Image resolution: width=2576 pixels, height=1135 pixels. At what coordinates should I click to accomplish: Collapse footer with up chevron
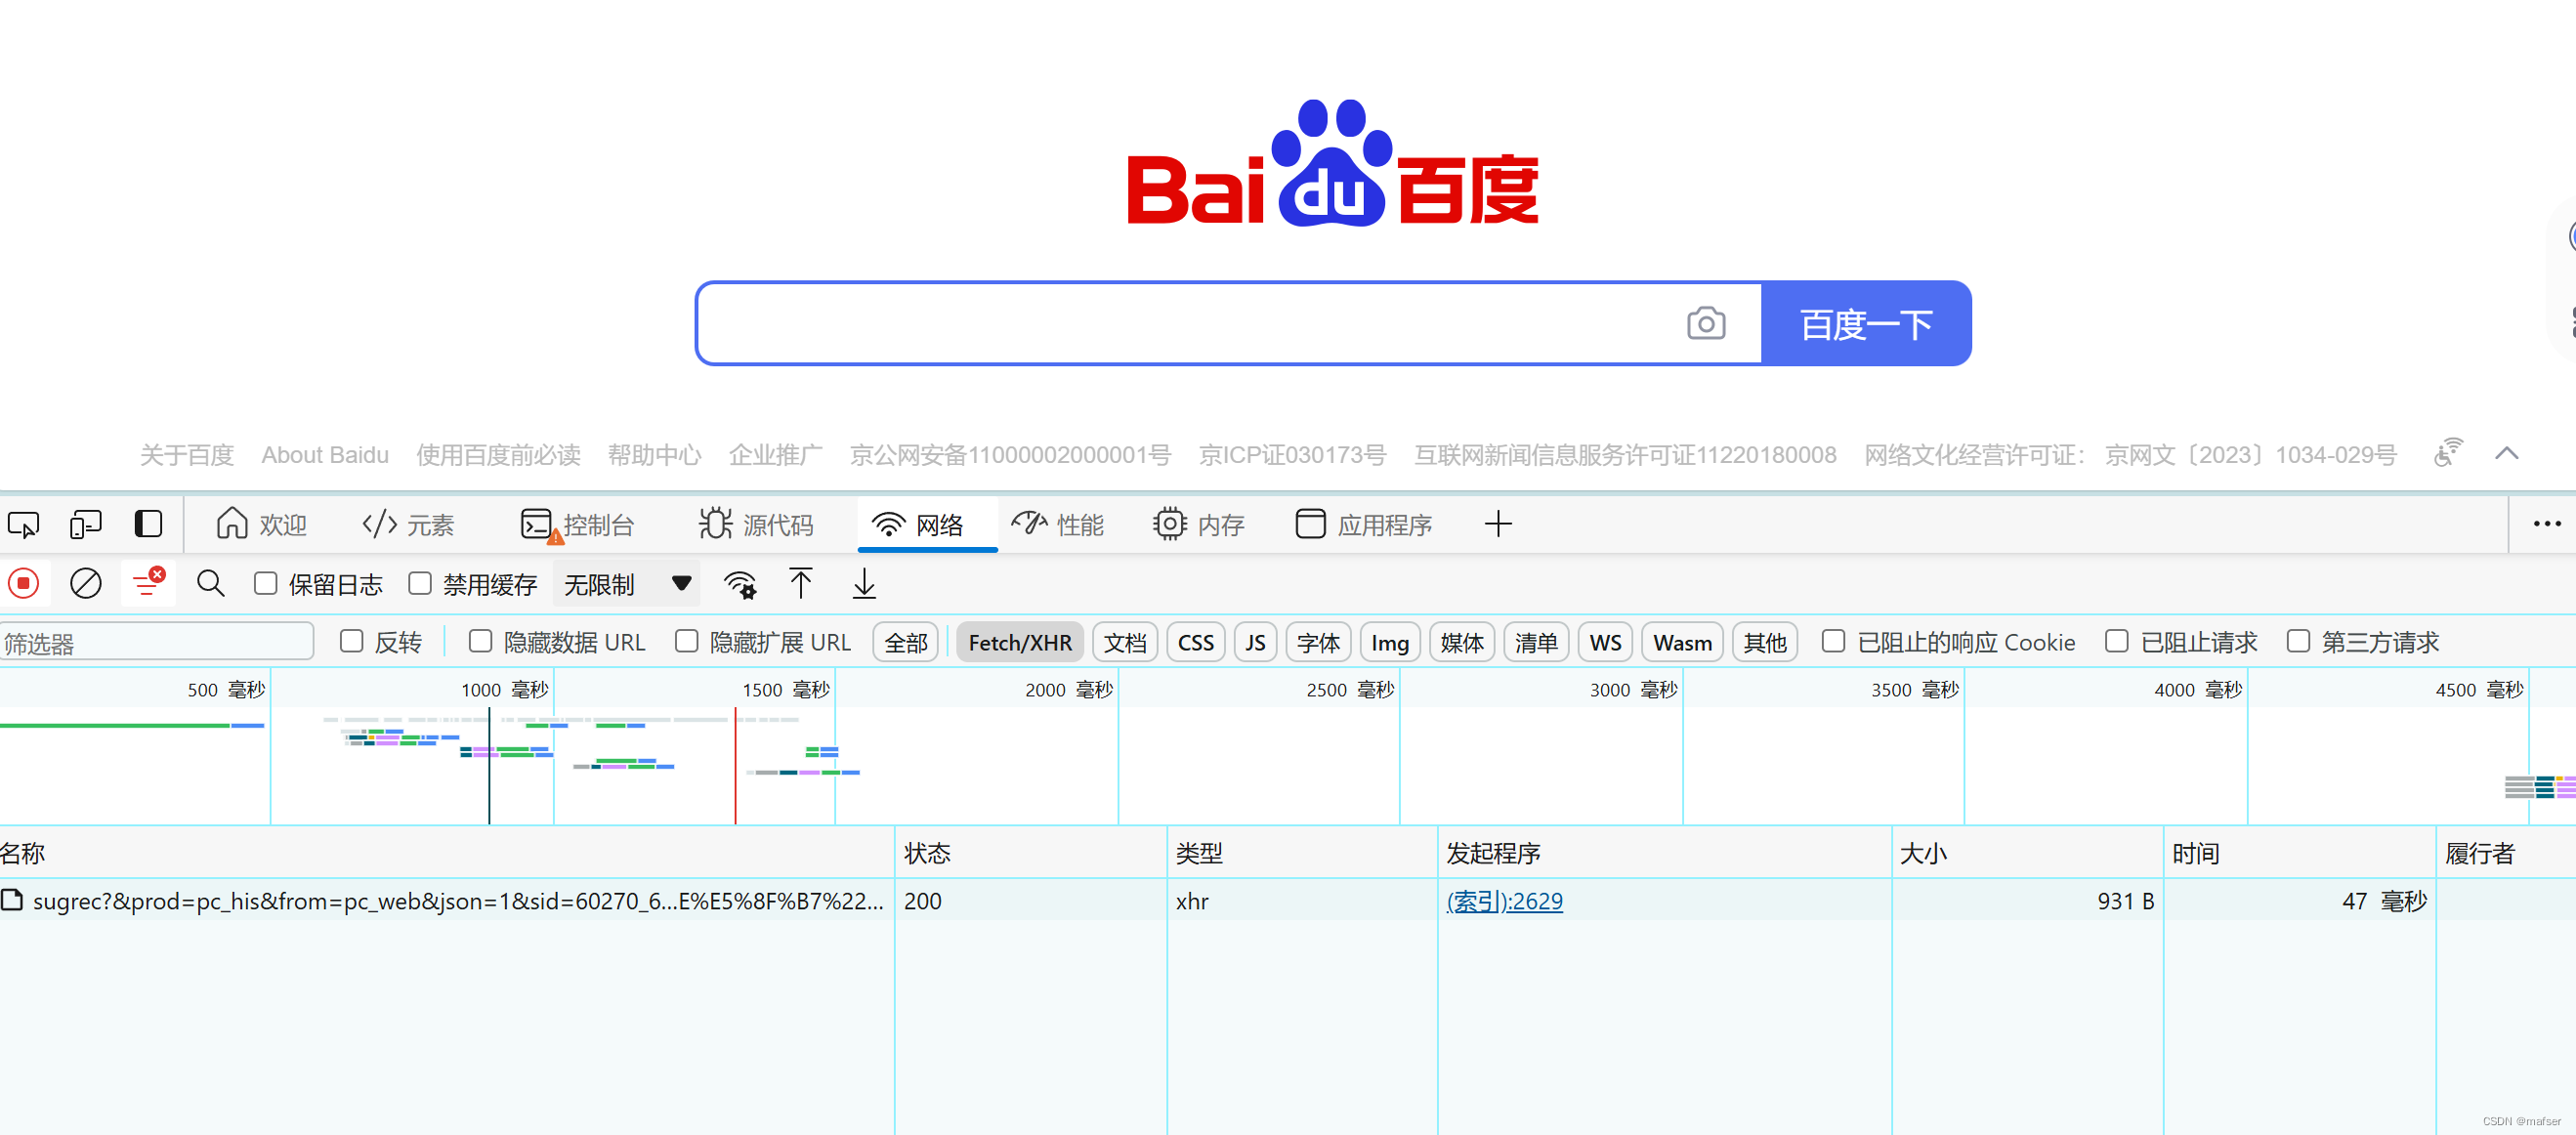[2506, 453]
